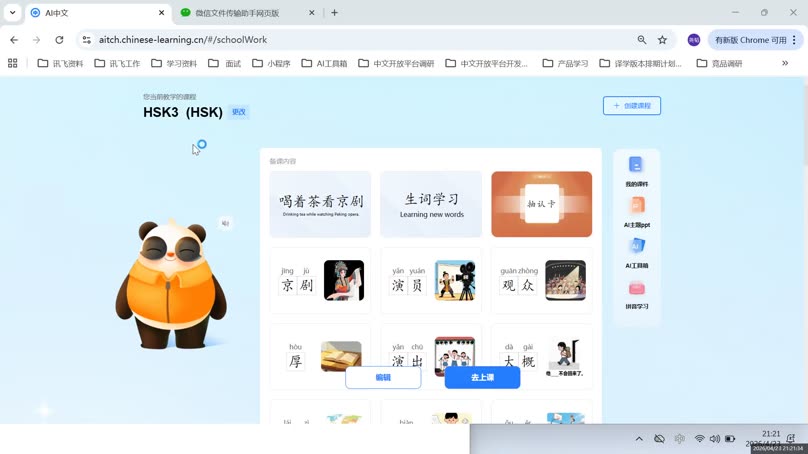
Task: Go back to previous page
Action: coord(14,40)
